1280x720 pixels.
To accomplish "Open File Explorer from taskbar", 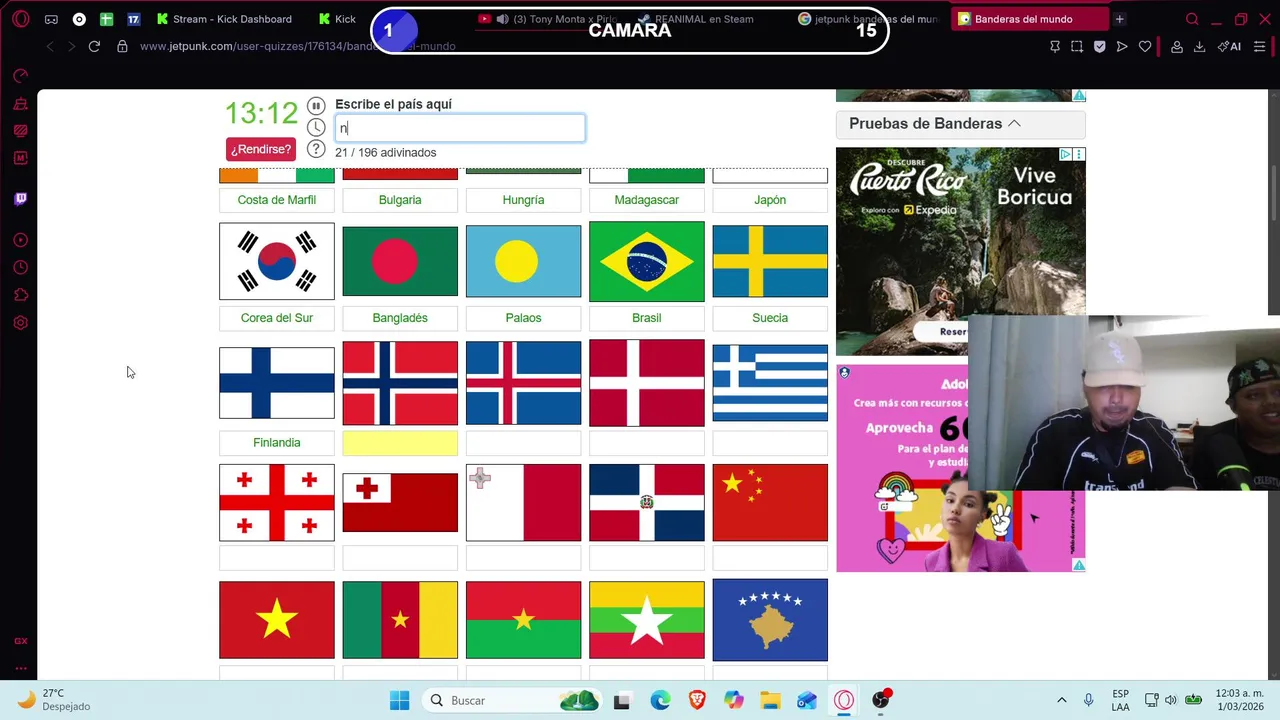I will 770,700.
